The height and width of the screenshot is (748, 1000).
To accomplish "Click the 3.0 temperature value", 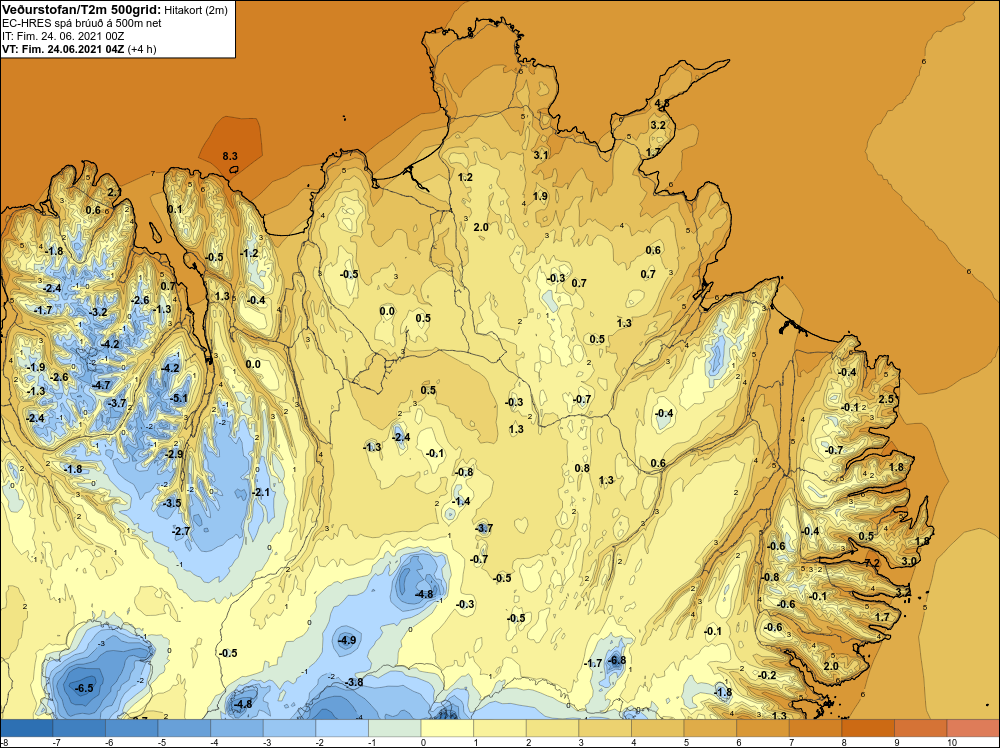I will click(x=909, y=561).
